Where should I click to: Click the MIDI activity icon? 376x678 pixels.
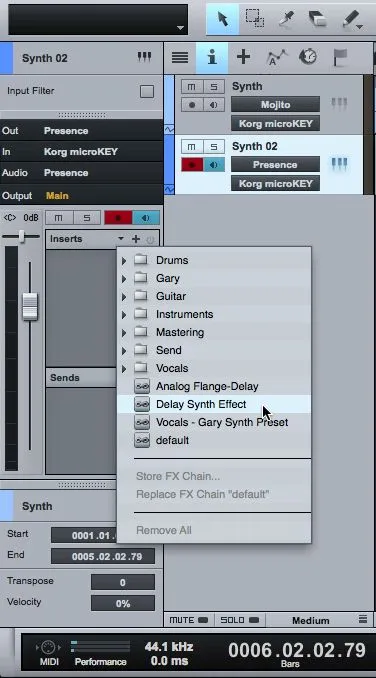tap(48, 647)
